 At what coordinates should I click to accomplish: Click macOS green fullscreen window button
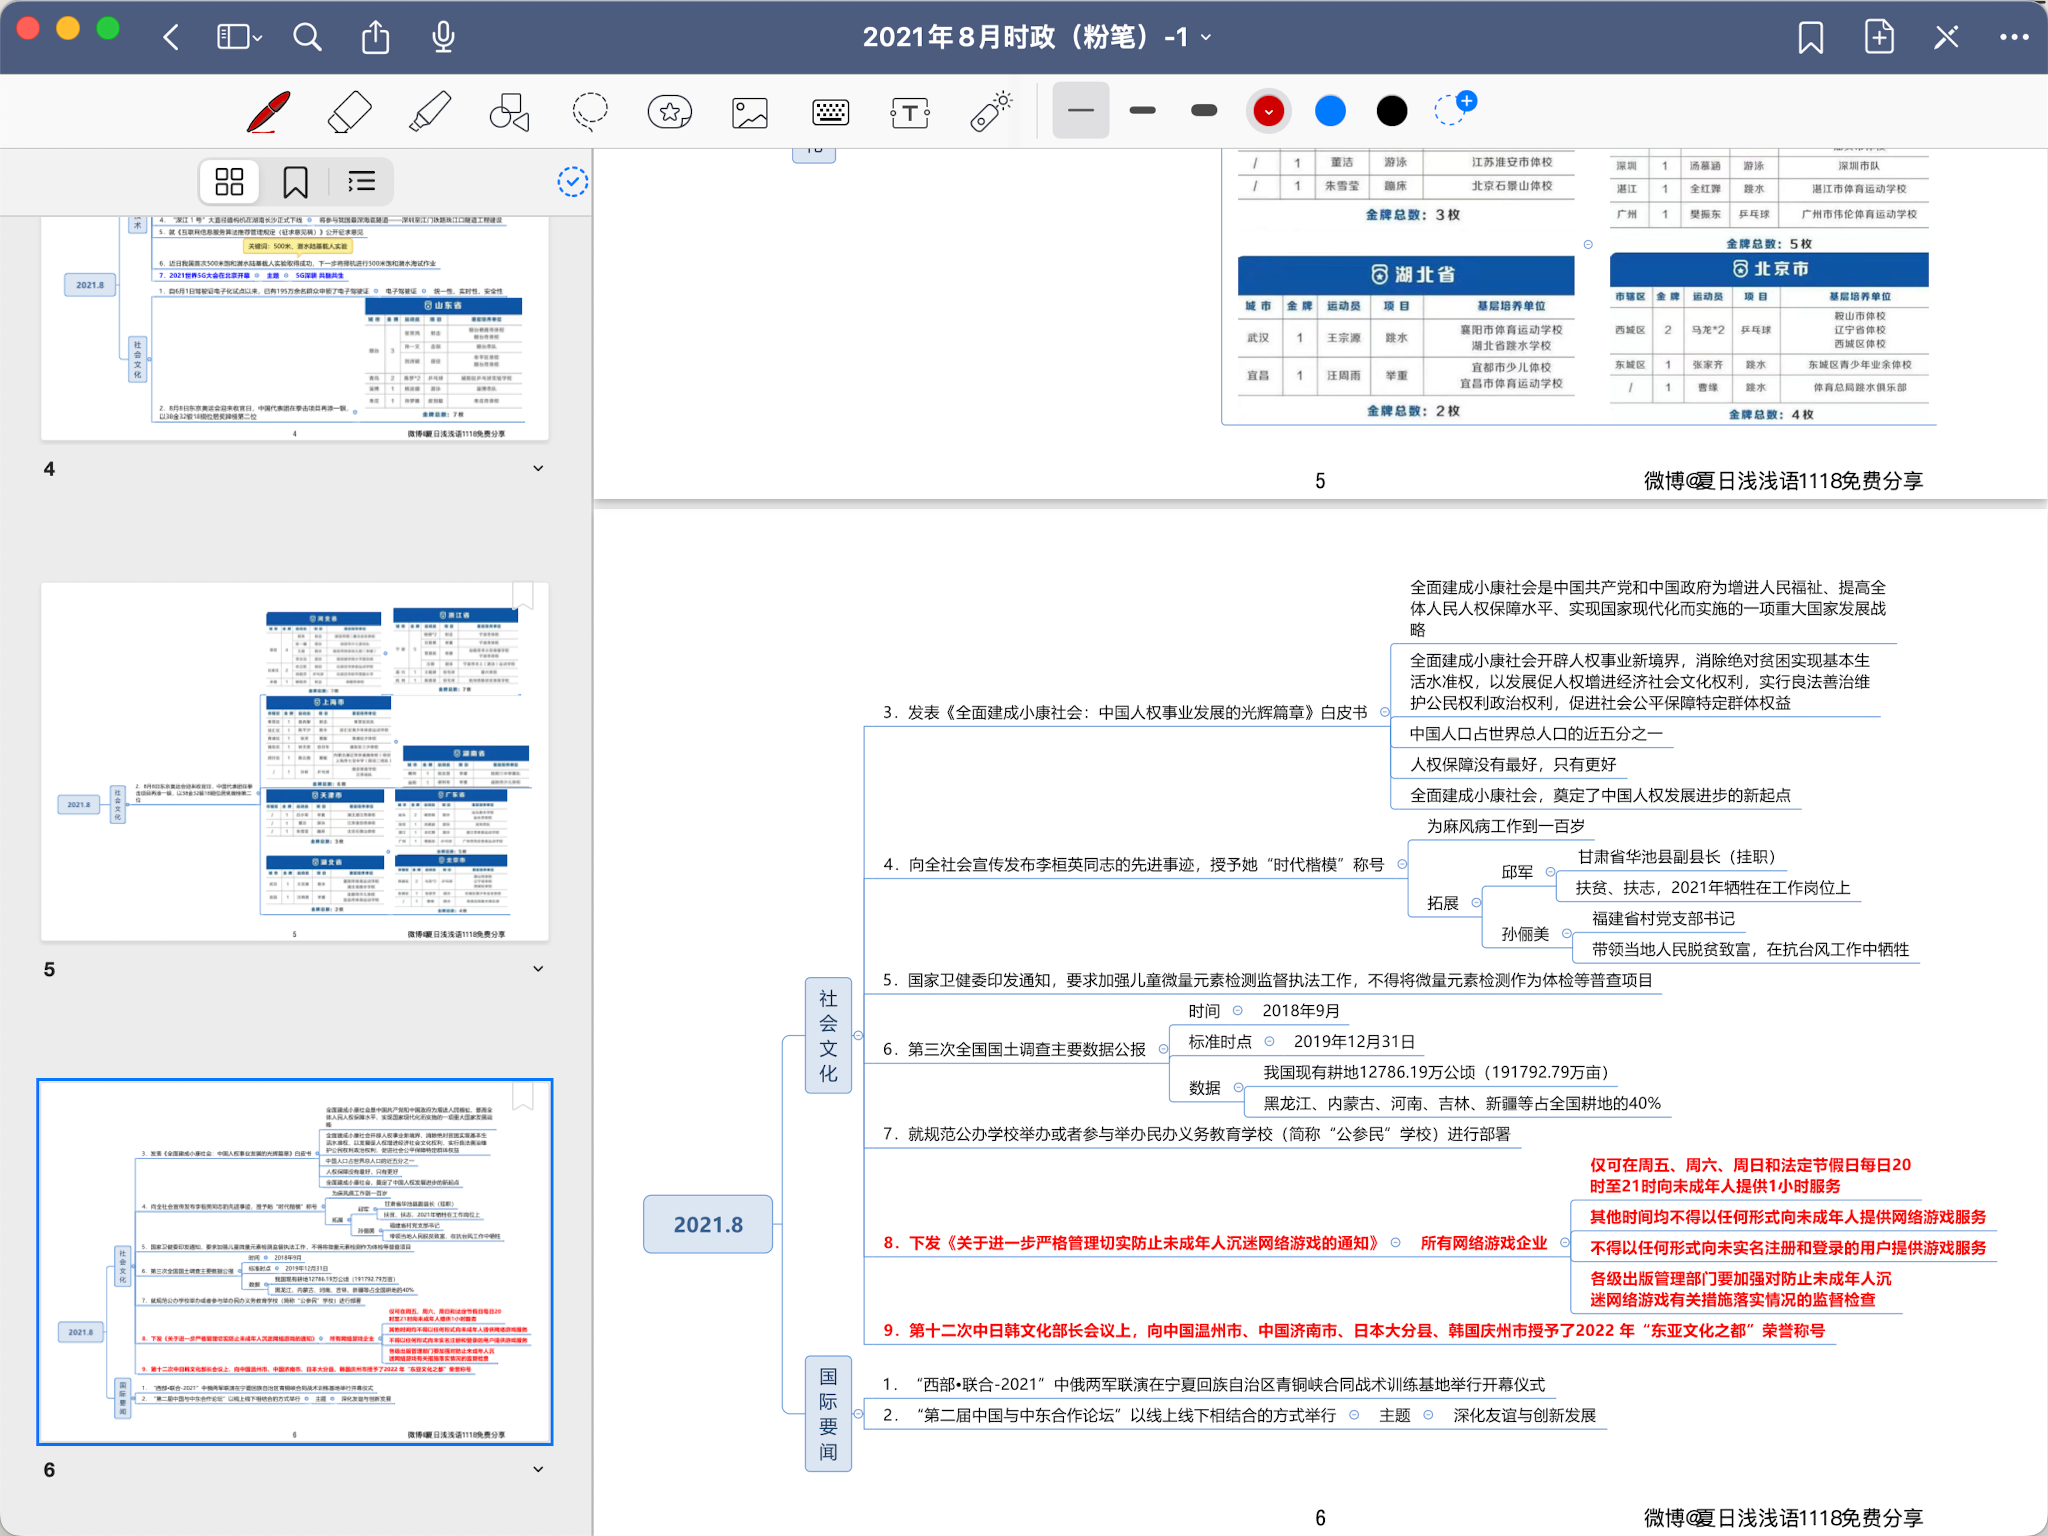108,28
